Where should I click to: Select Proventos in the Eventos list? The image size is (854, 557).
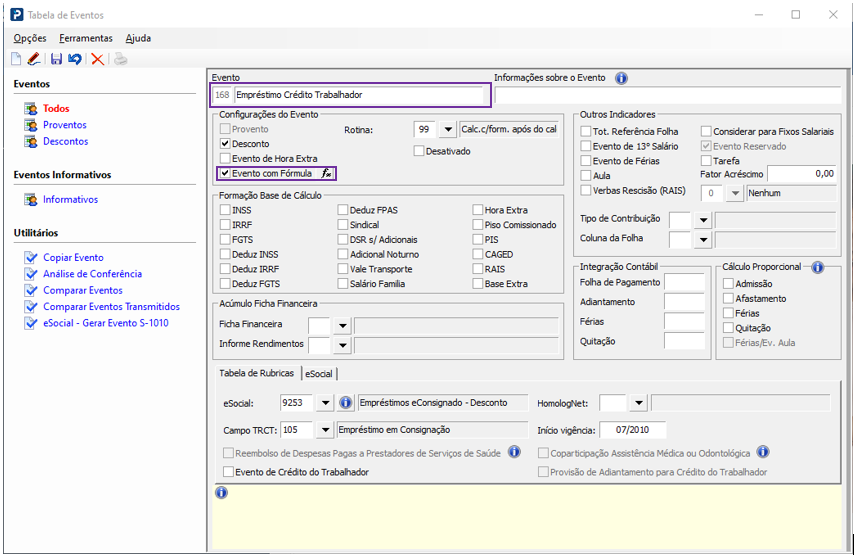pos(65,125)
